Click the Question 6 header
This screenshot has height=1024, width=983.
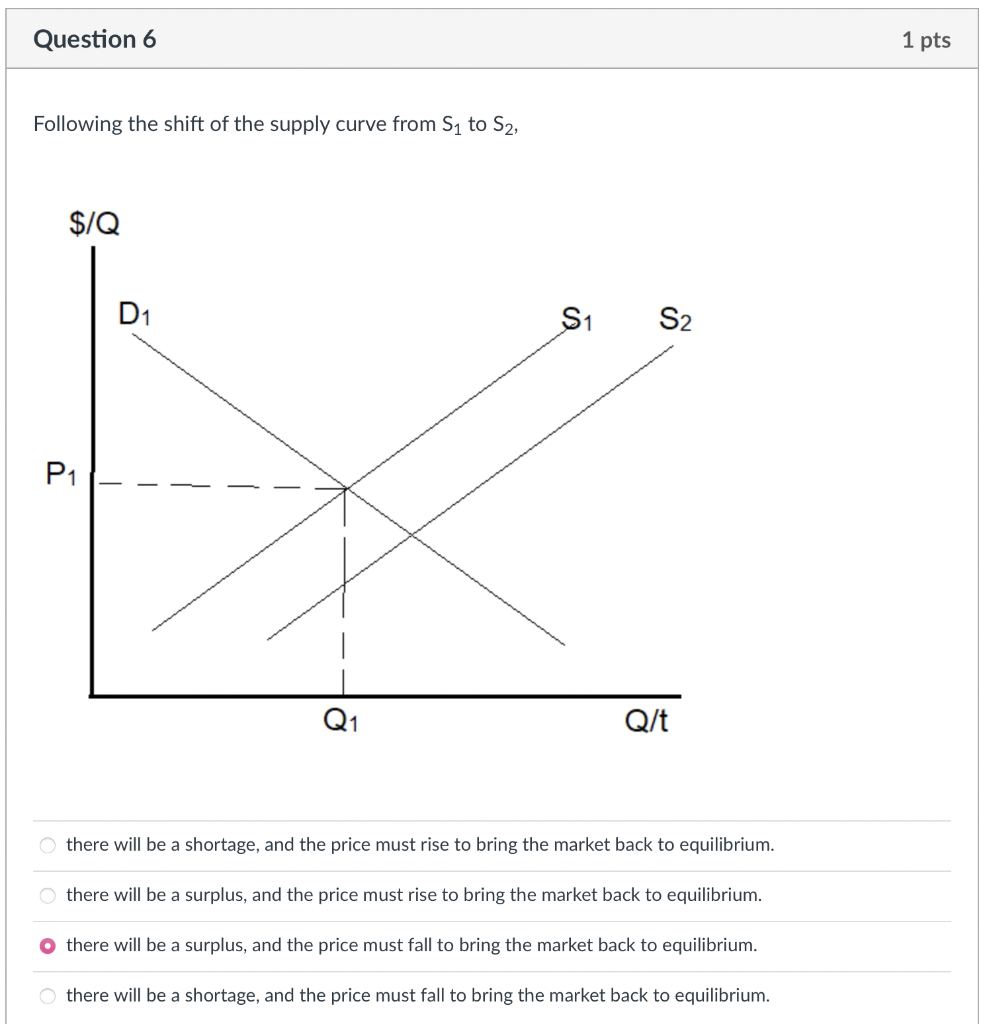96,39
